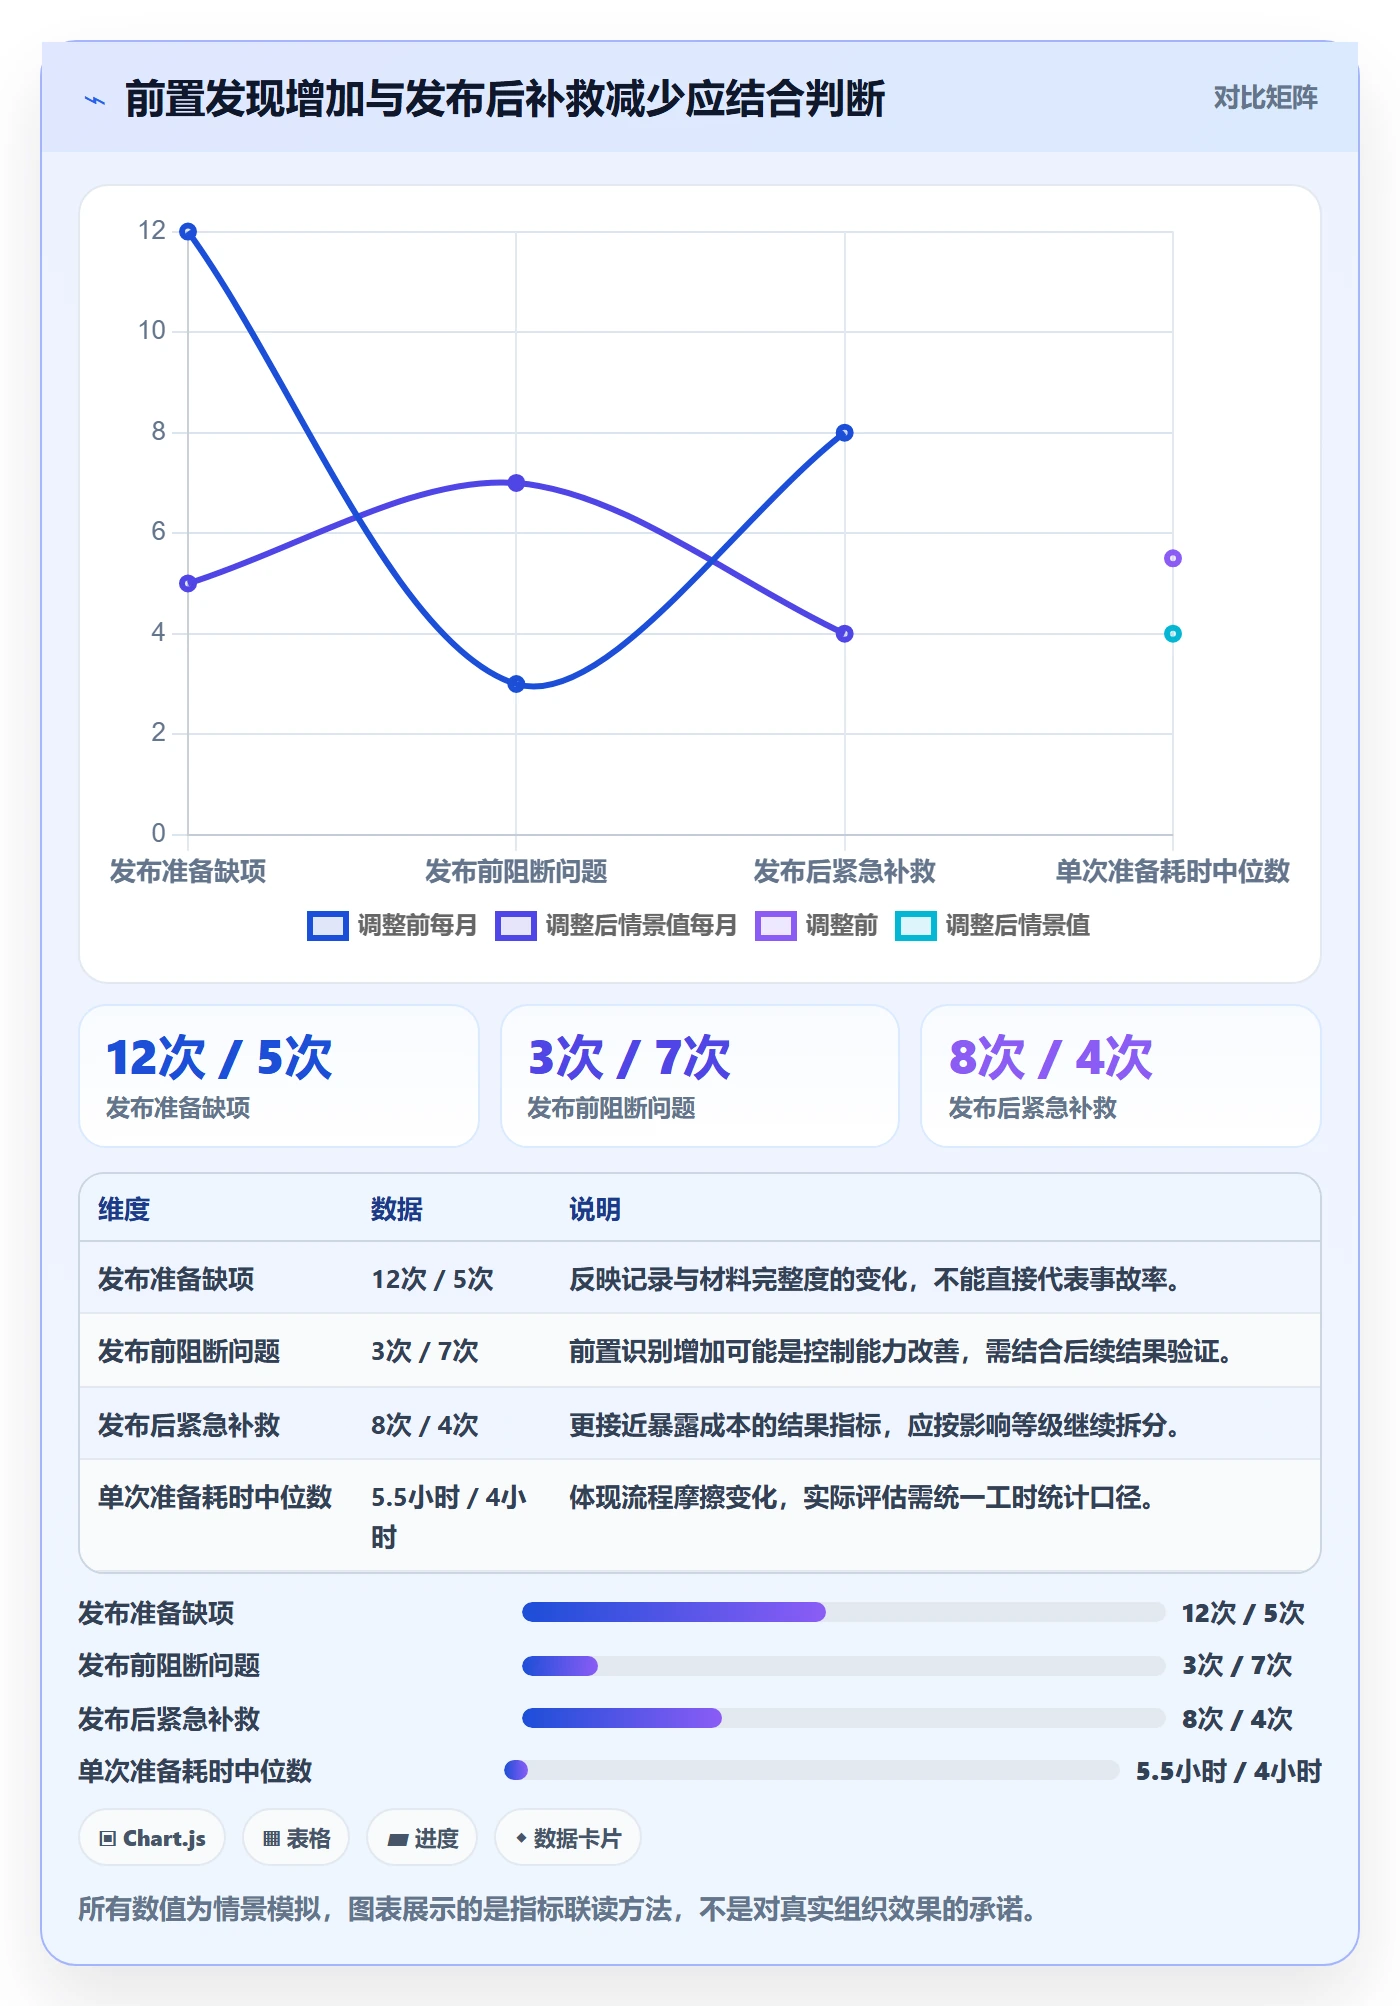Click the lightning icon beside the title
Viewport: 1400px width, 2006px height.
pyautogui.click(x=95, y=100)
